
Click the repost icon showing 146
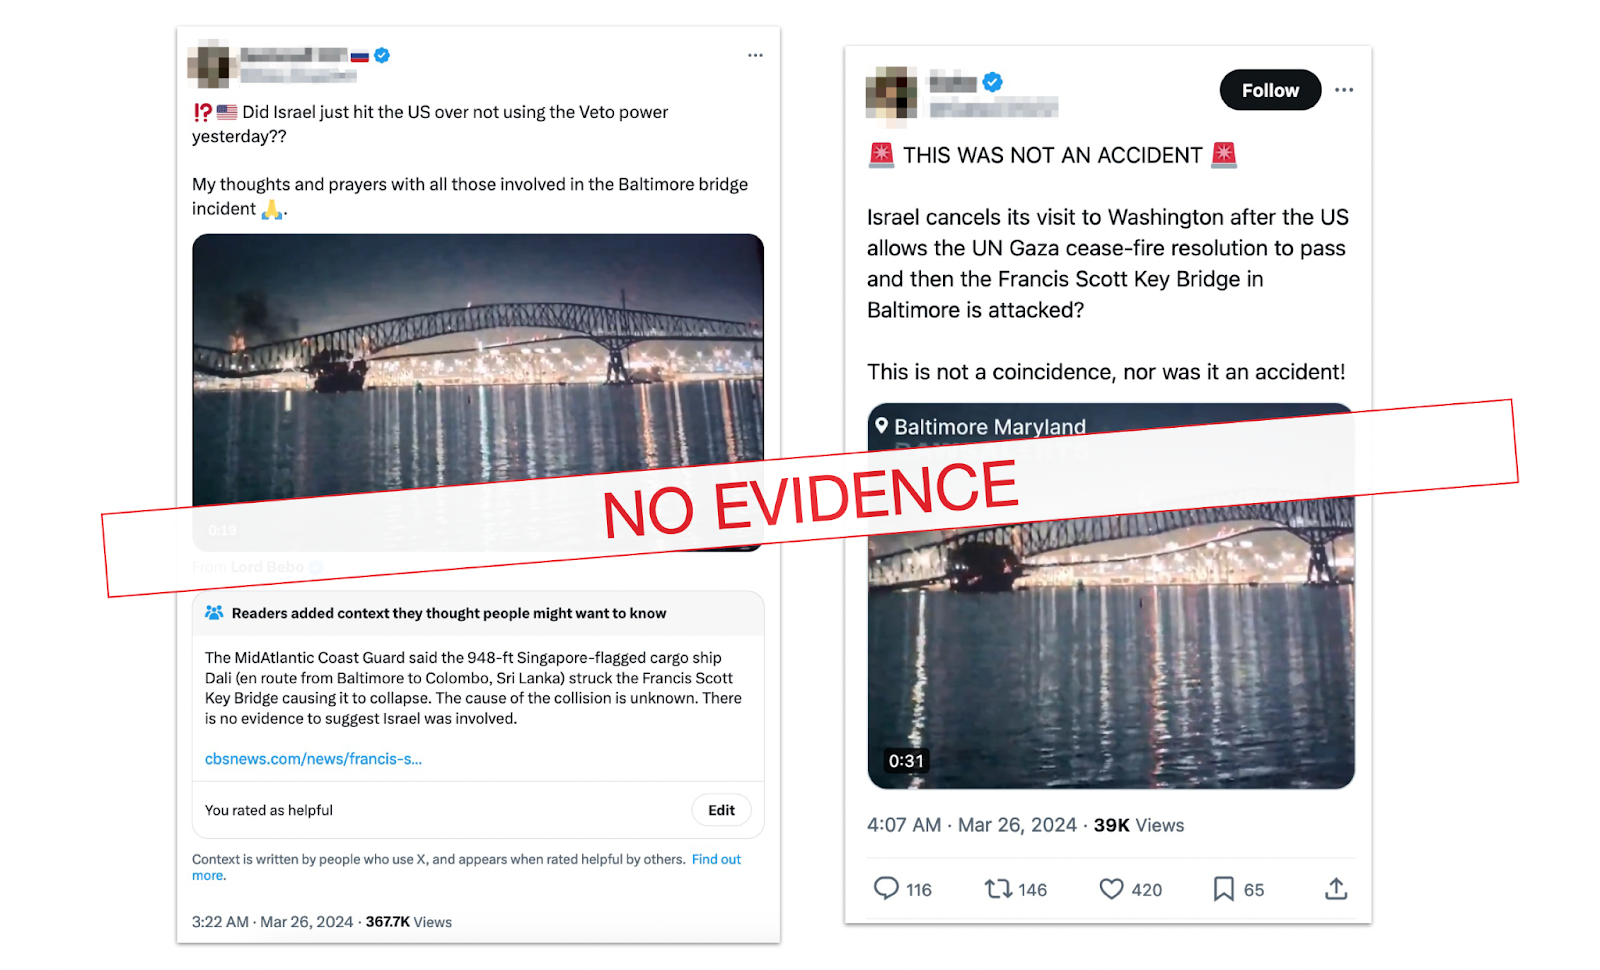point(998,889)
